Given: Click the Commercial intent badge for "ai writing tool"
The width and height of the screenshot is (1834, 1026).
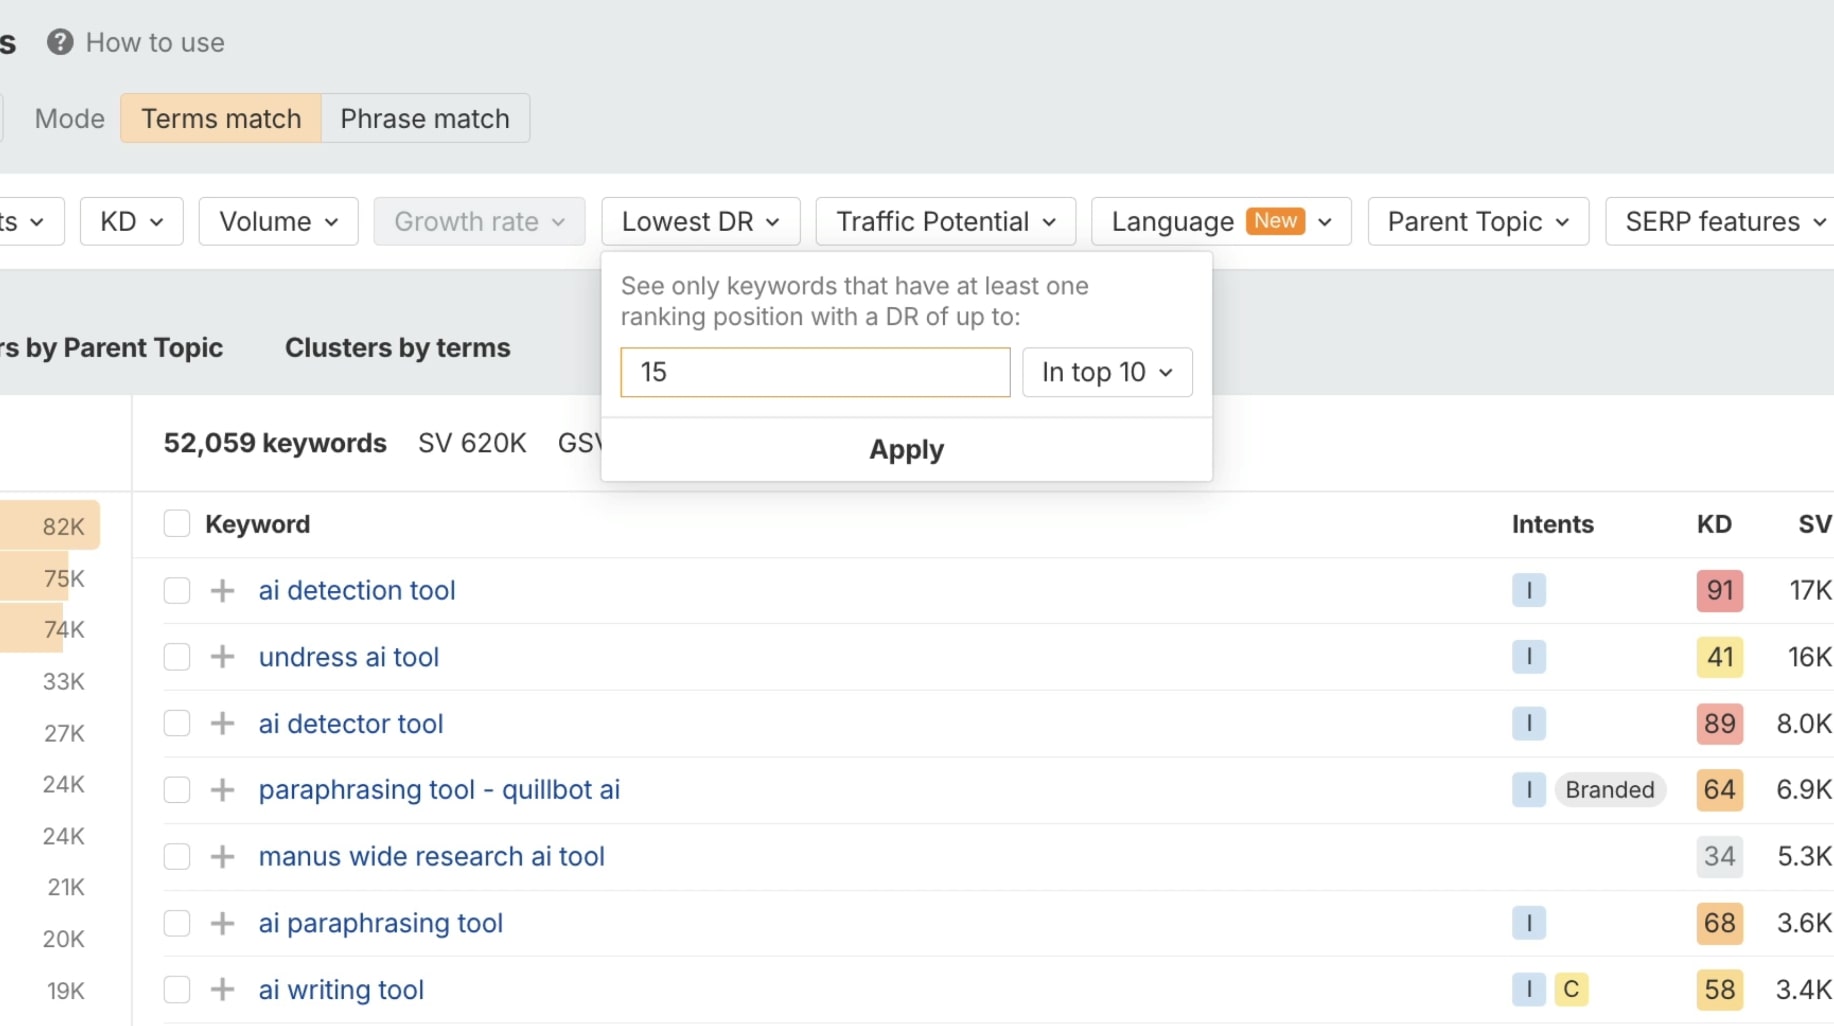Looking at the screenshot, I should pyautogui.click(x=1571, y=989).
